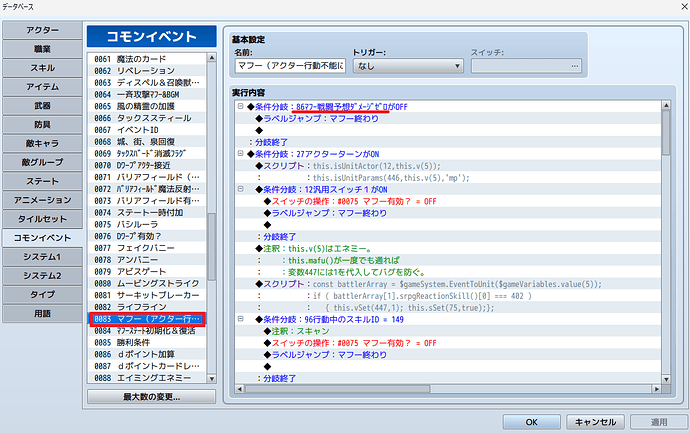
Task: Select the first ラベルジャンプ:マフー終わり command
Action: coord(448,118)
